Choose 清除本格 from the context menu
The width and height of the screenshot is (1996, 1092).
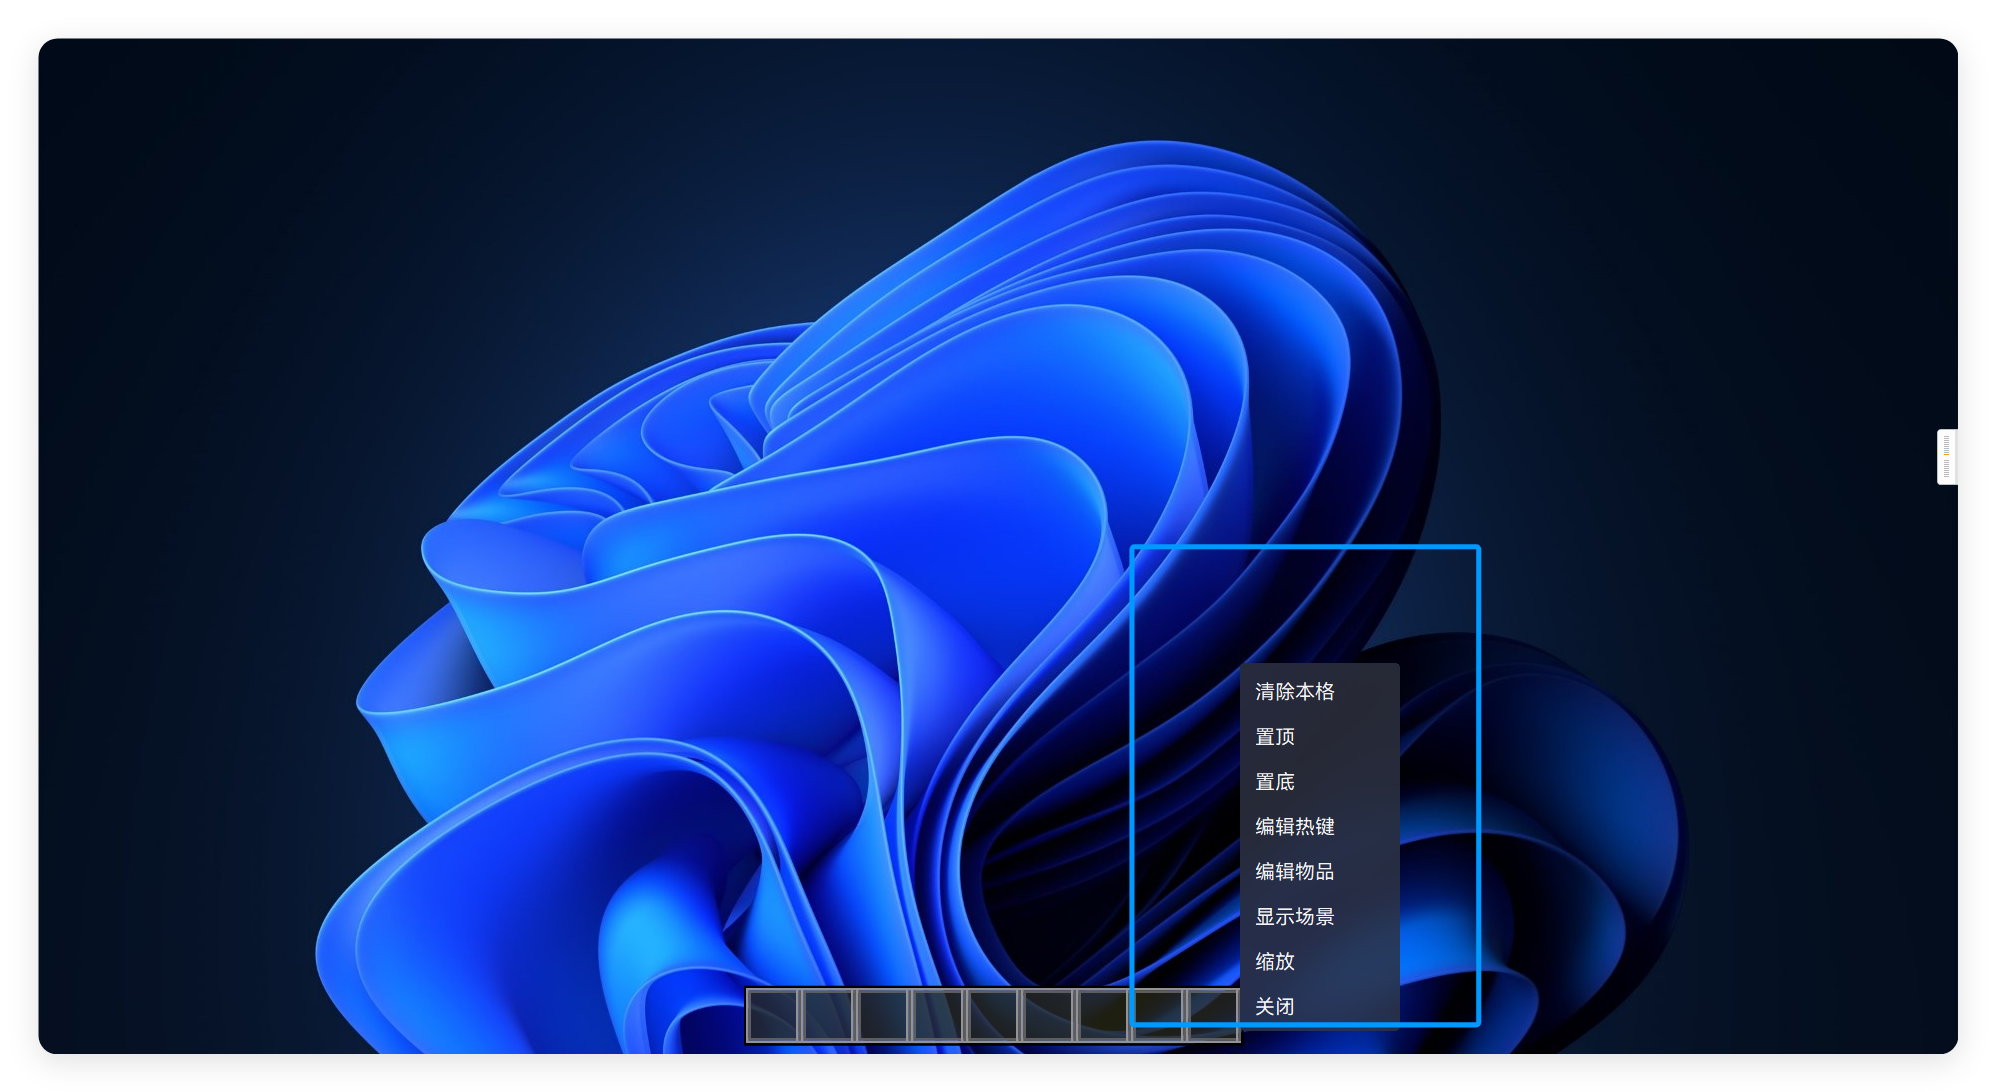(x=1295, y=692)
